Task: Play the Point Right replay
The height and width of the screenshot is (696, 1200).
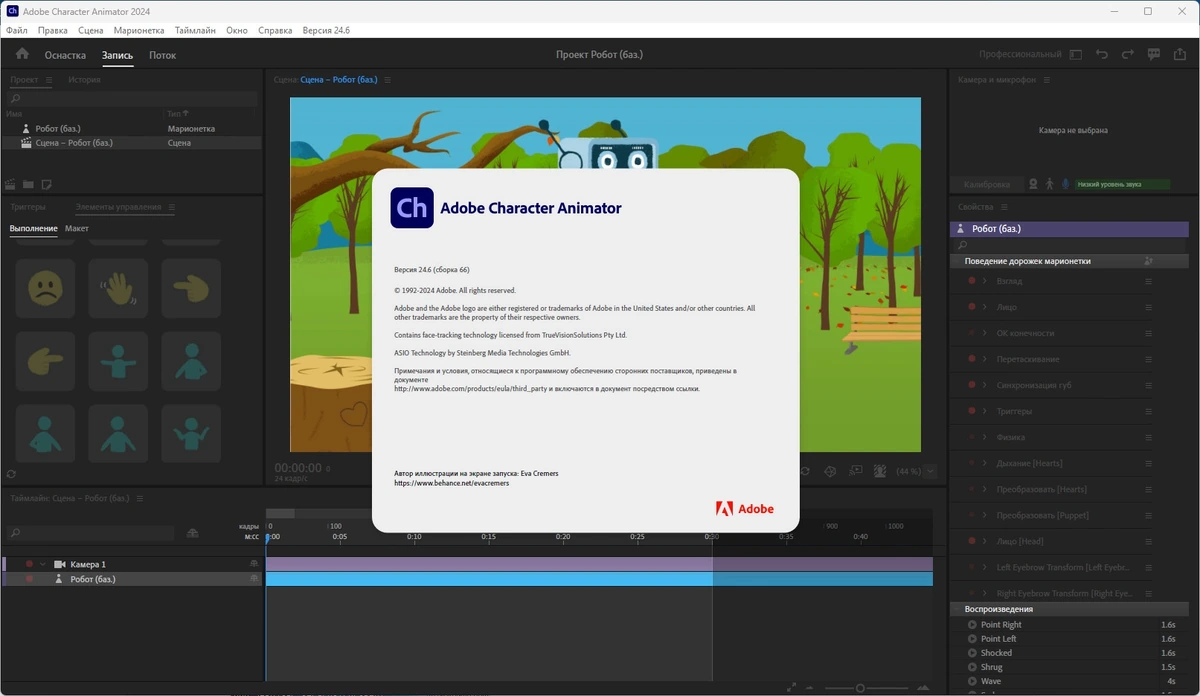Action: (x=972, y=625)
